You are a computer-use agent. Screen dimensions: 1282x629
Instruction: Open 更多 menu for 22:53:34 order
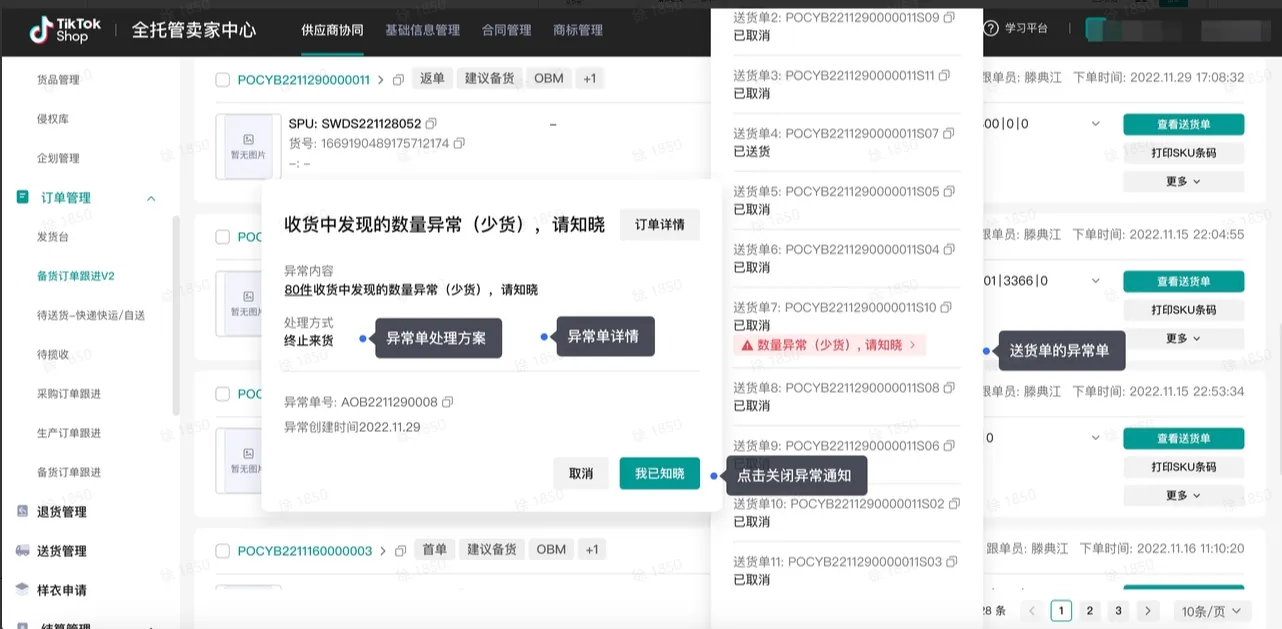(1183, 495)
